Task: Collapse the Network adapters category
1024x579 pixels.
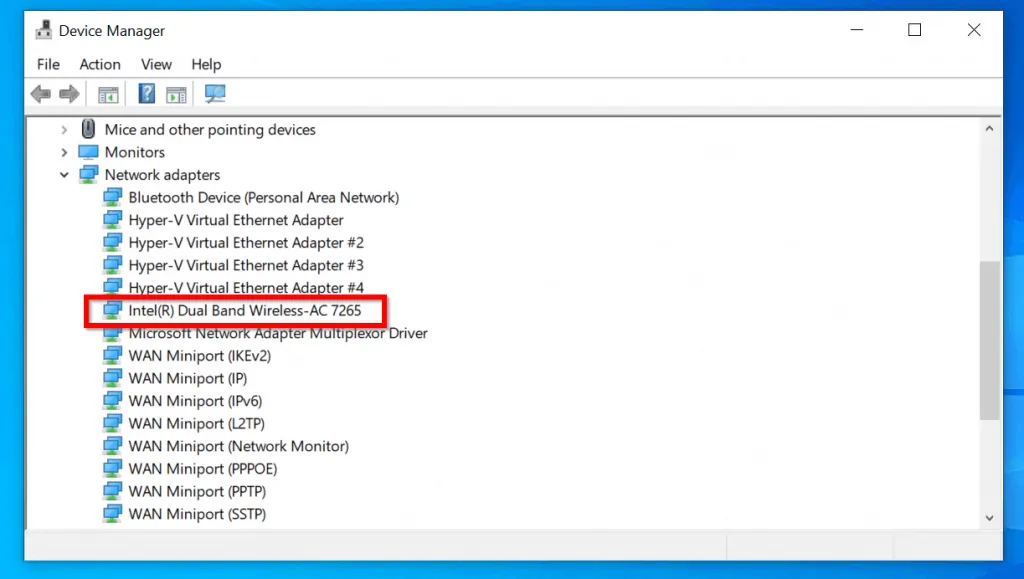Action: coord(64,174)
